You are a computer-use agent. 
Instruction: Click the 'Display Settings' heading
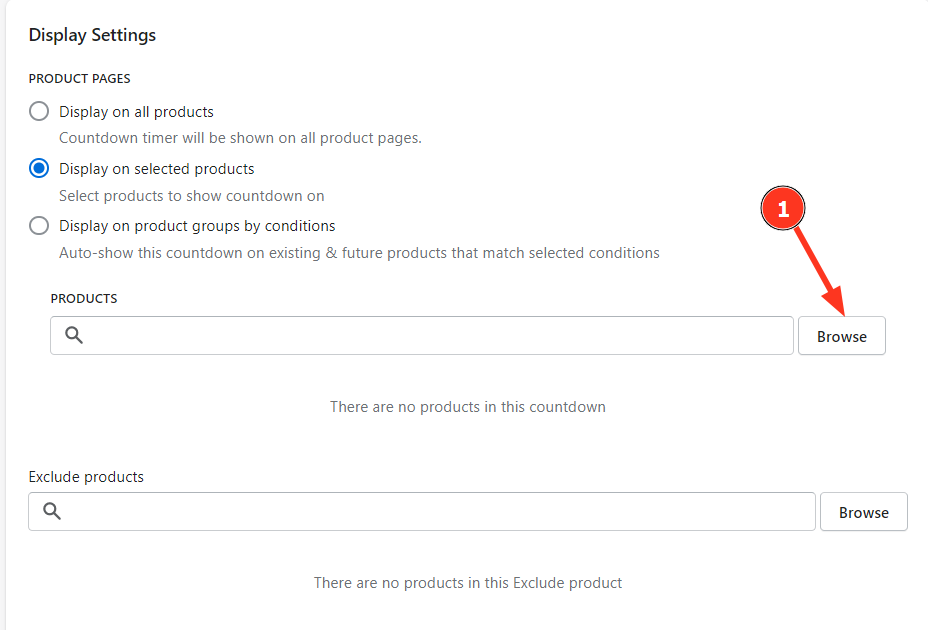click(92, 35)
